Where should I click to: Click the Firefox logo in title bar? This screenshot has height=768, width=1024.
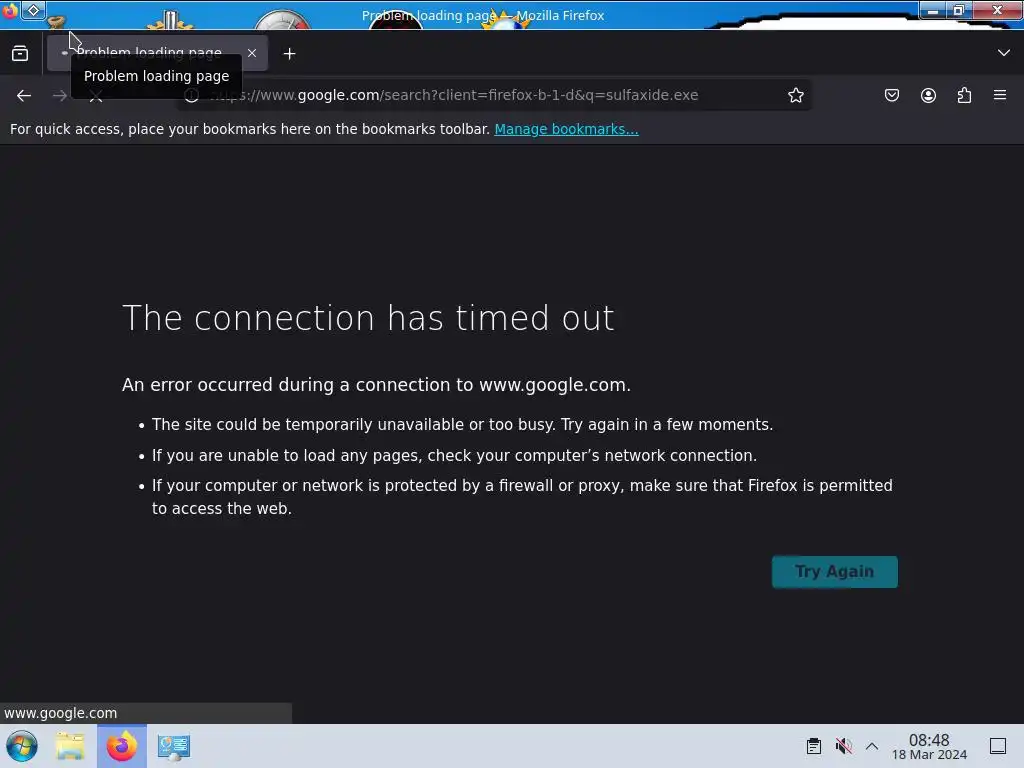pyautogui.click(x=10, y=11)
